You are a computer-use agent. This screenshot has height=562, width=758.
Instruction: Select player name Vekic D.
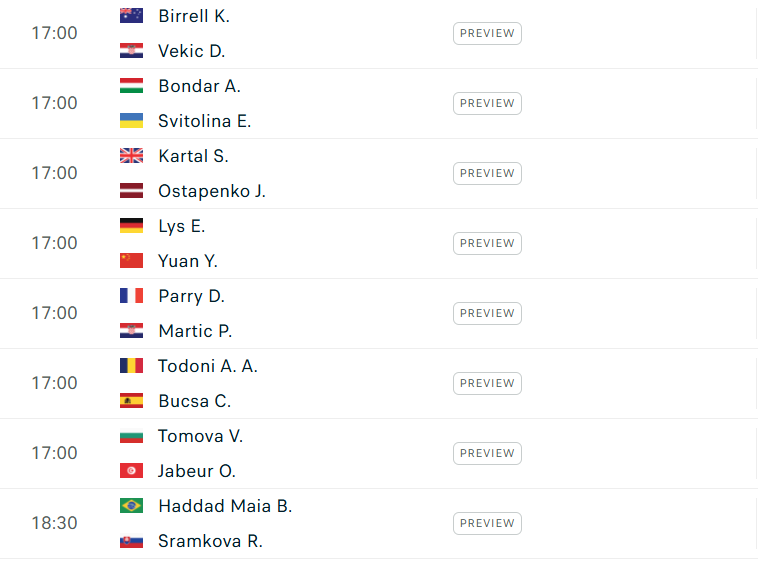[192, 51]
